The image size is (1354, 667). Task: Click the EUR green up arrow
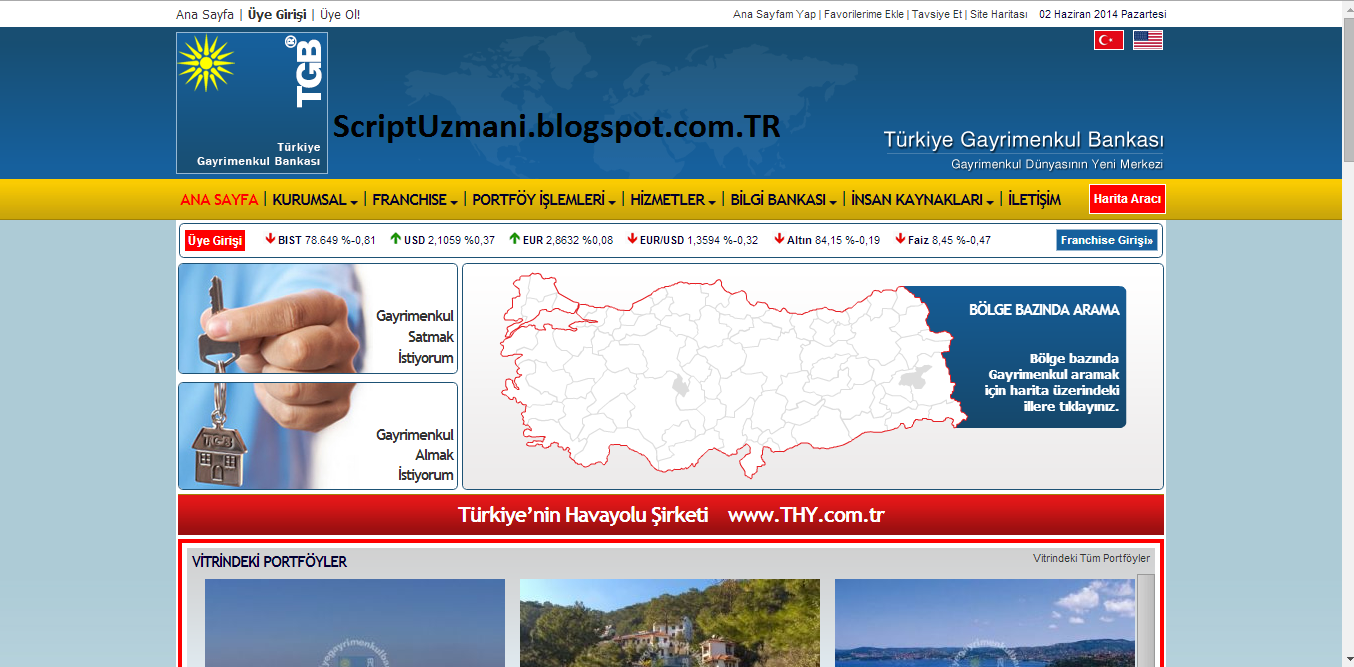[514, 239]
